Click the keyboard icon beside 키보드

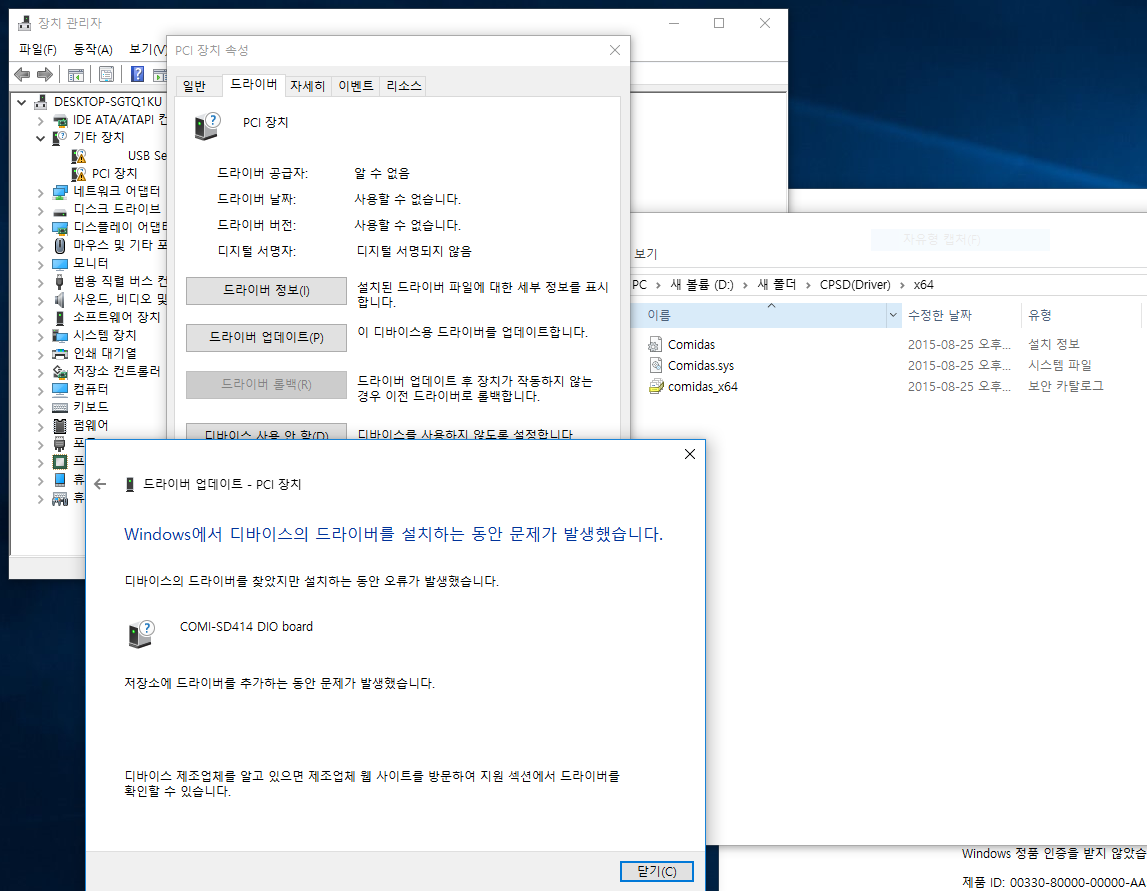pyautogui.click(x=60, y=407)
